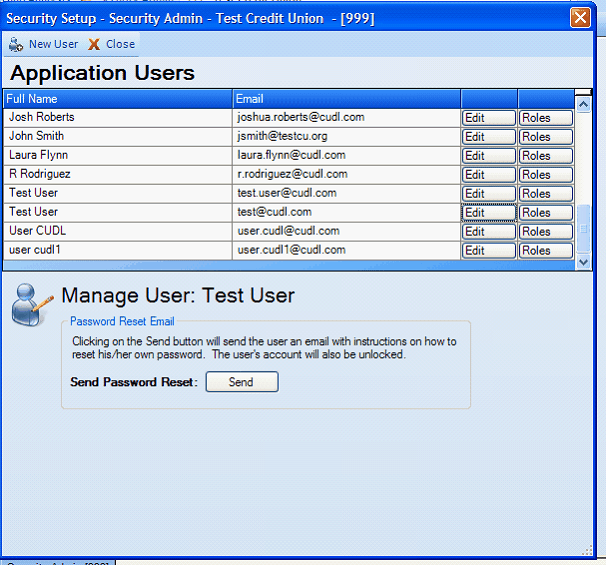Click the user.cudl1@cudl.com email cell
Viewport: 607px width, 566px height.
click(x=346, y=250)
